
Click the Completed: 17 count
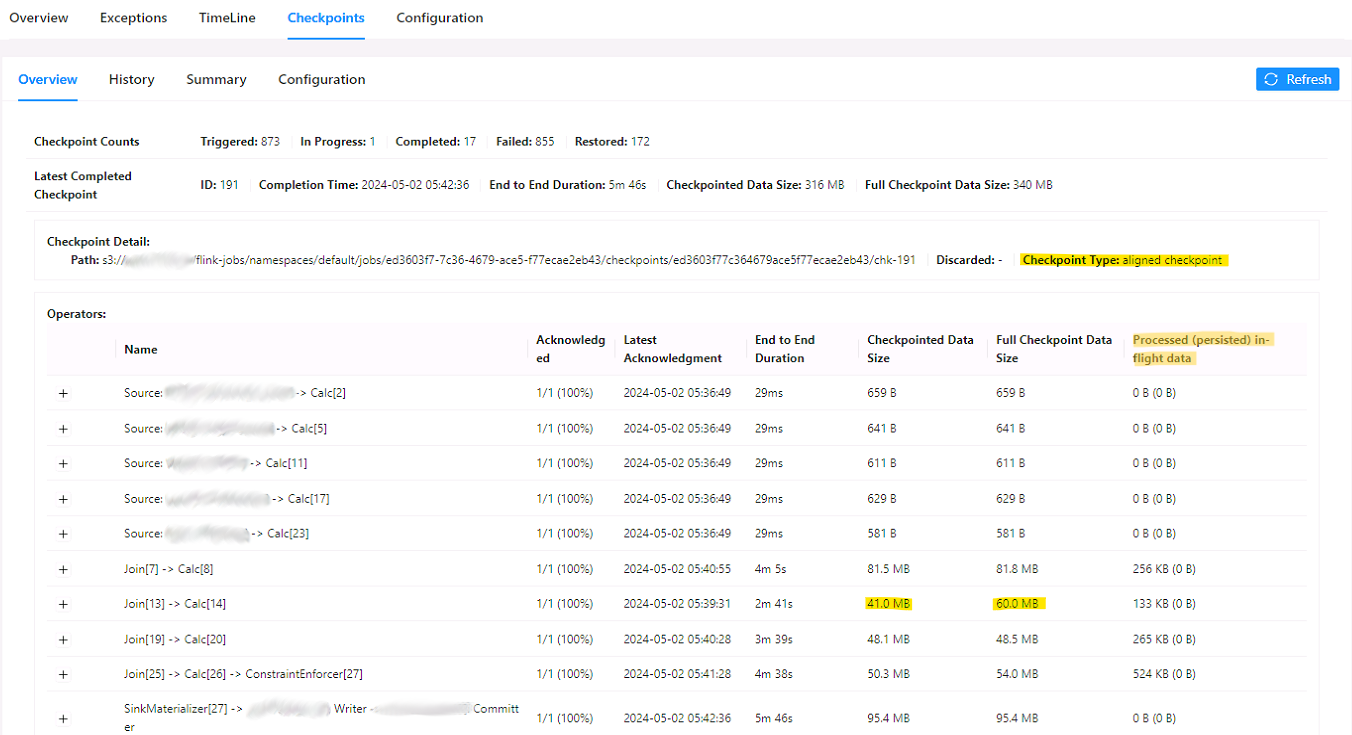point(435,142)
